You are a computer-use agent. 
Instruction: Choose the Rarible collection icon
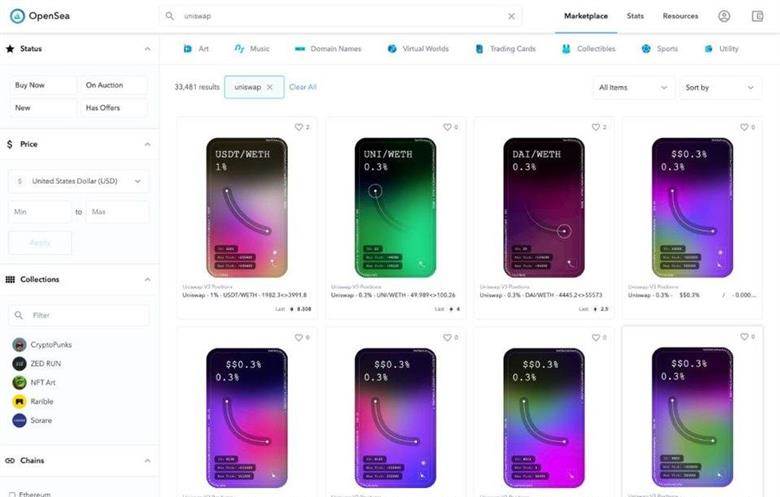coord(19,401)
